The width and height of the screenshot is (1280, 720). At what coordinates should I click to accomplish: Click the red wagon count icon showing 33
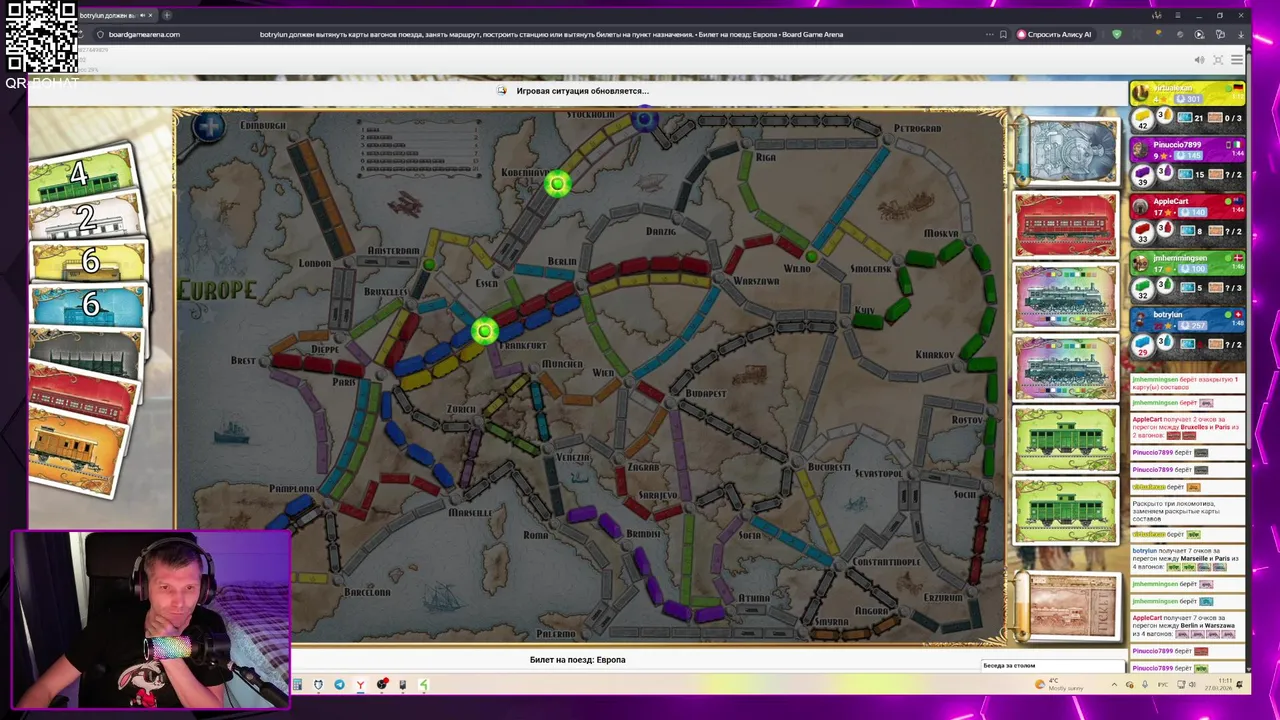pyautogui.click(x=1143, y=232)
